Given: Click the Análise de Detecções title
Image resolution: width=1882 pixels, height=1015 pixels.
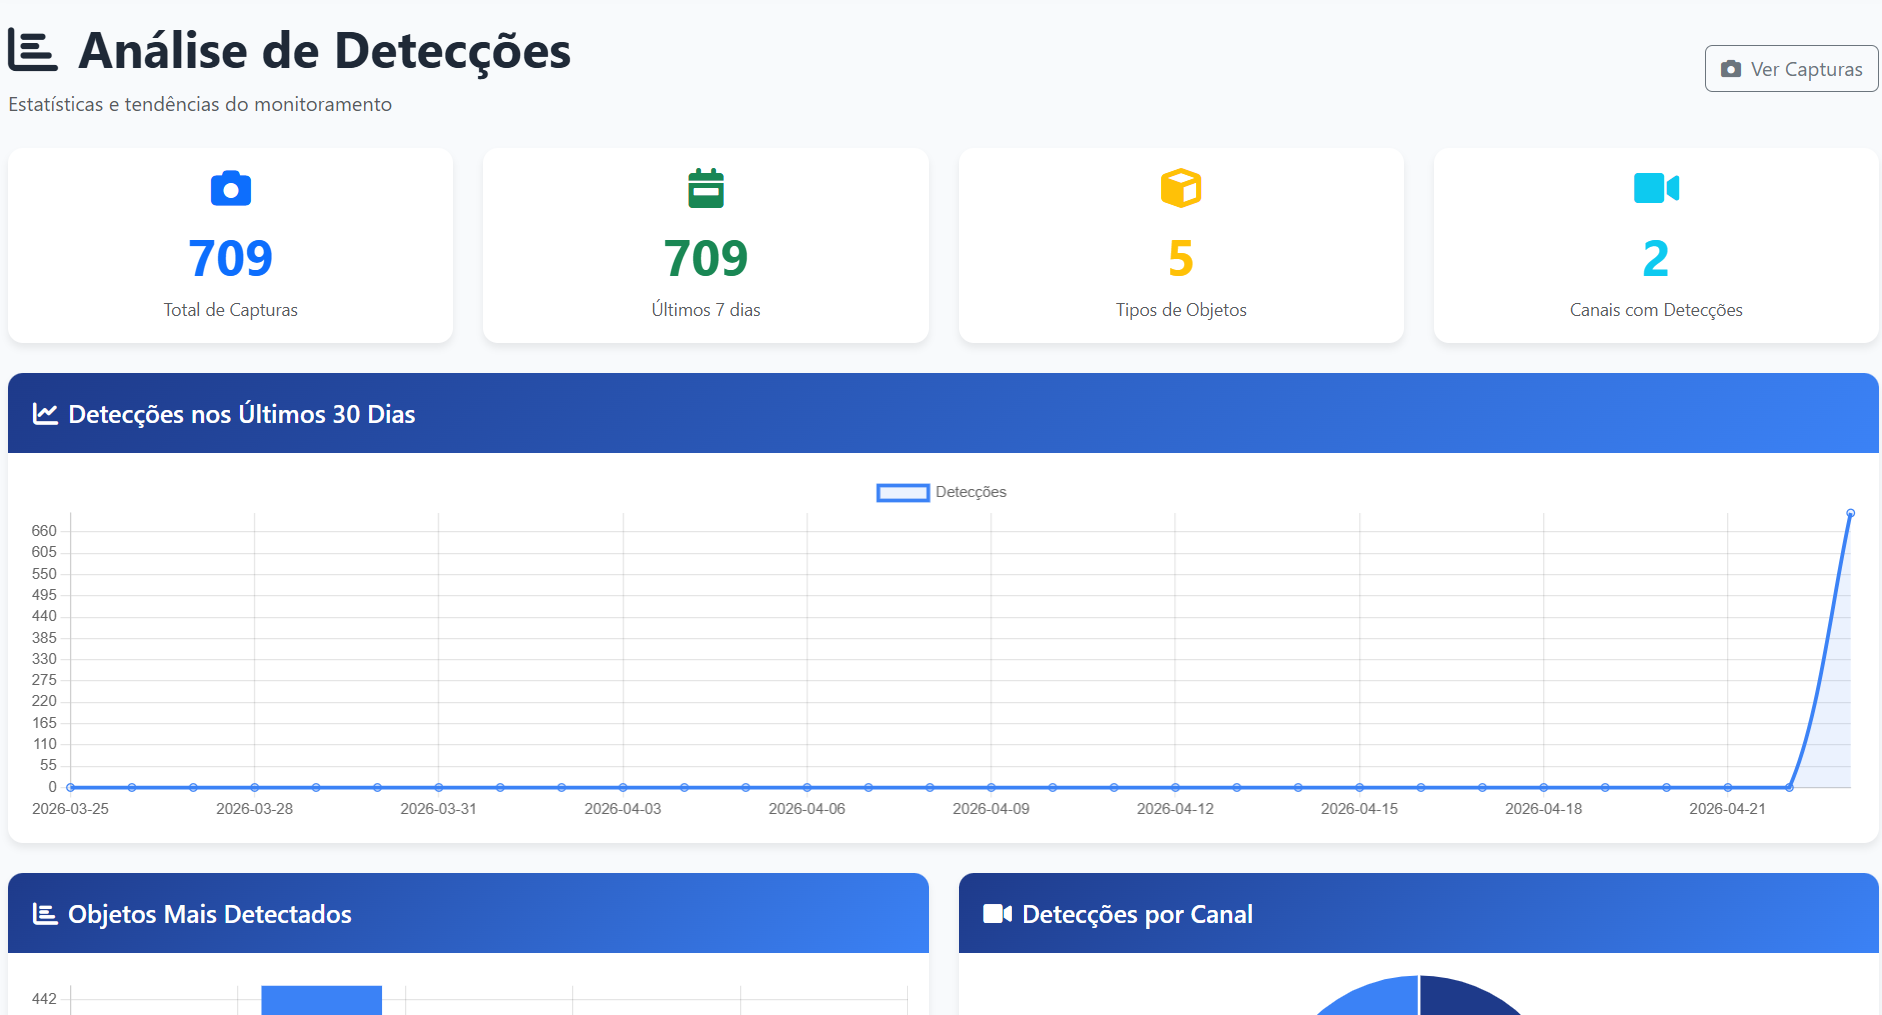Looking at the screenshot, I should pyautogui.click(x=323, y=51).
